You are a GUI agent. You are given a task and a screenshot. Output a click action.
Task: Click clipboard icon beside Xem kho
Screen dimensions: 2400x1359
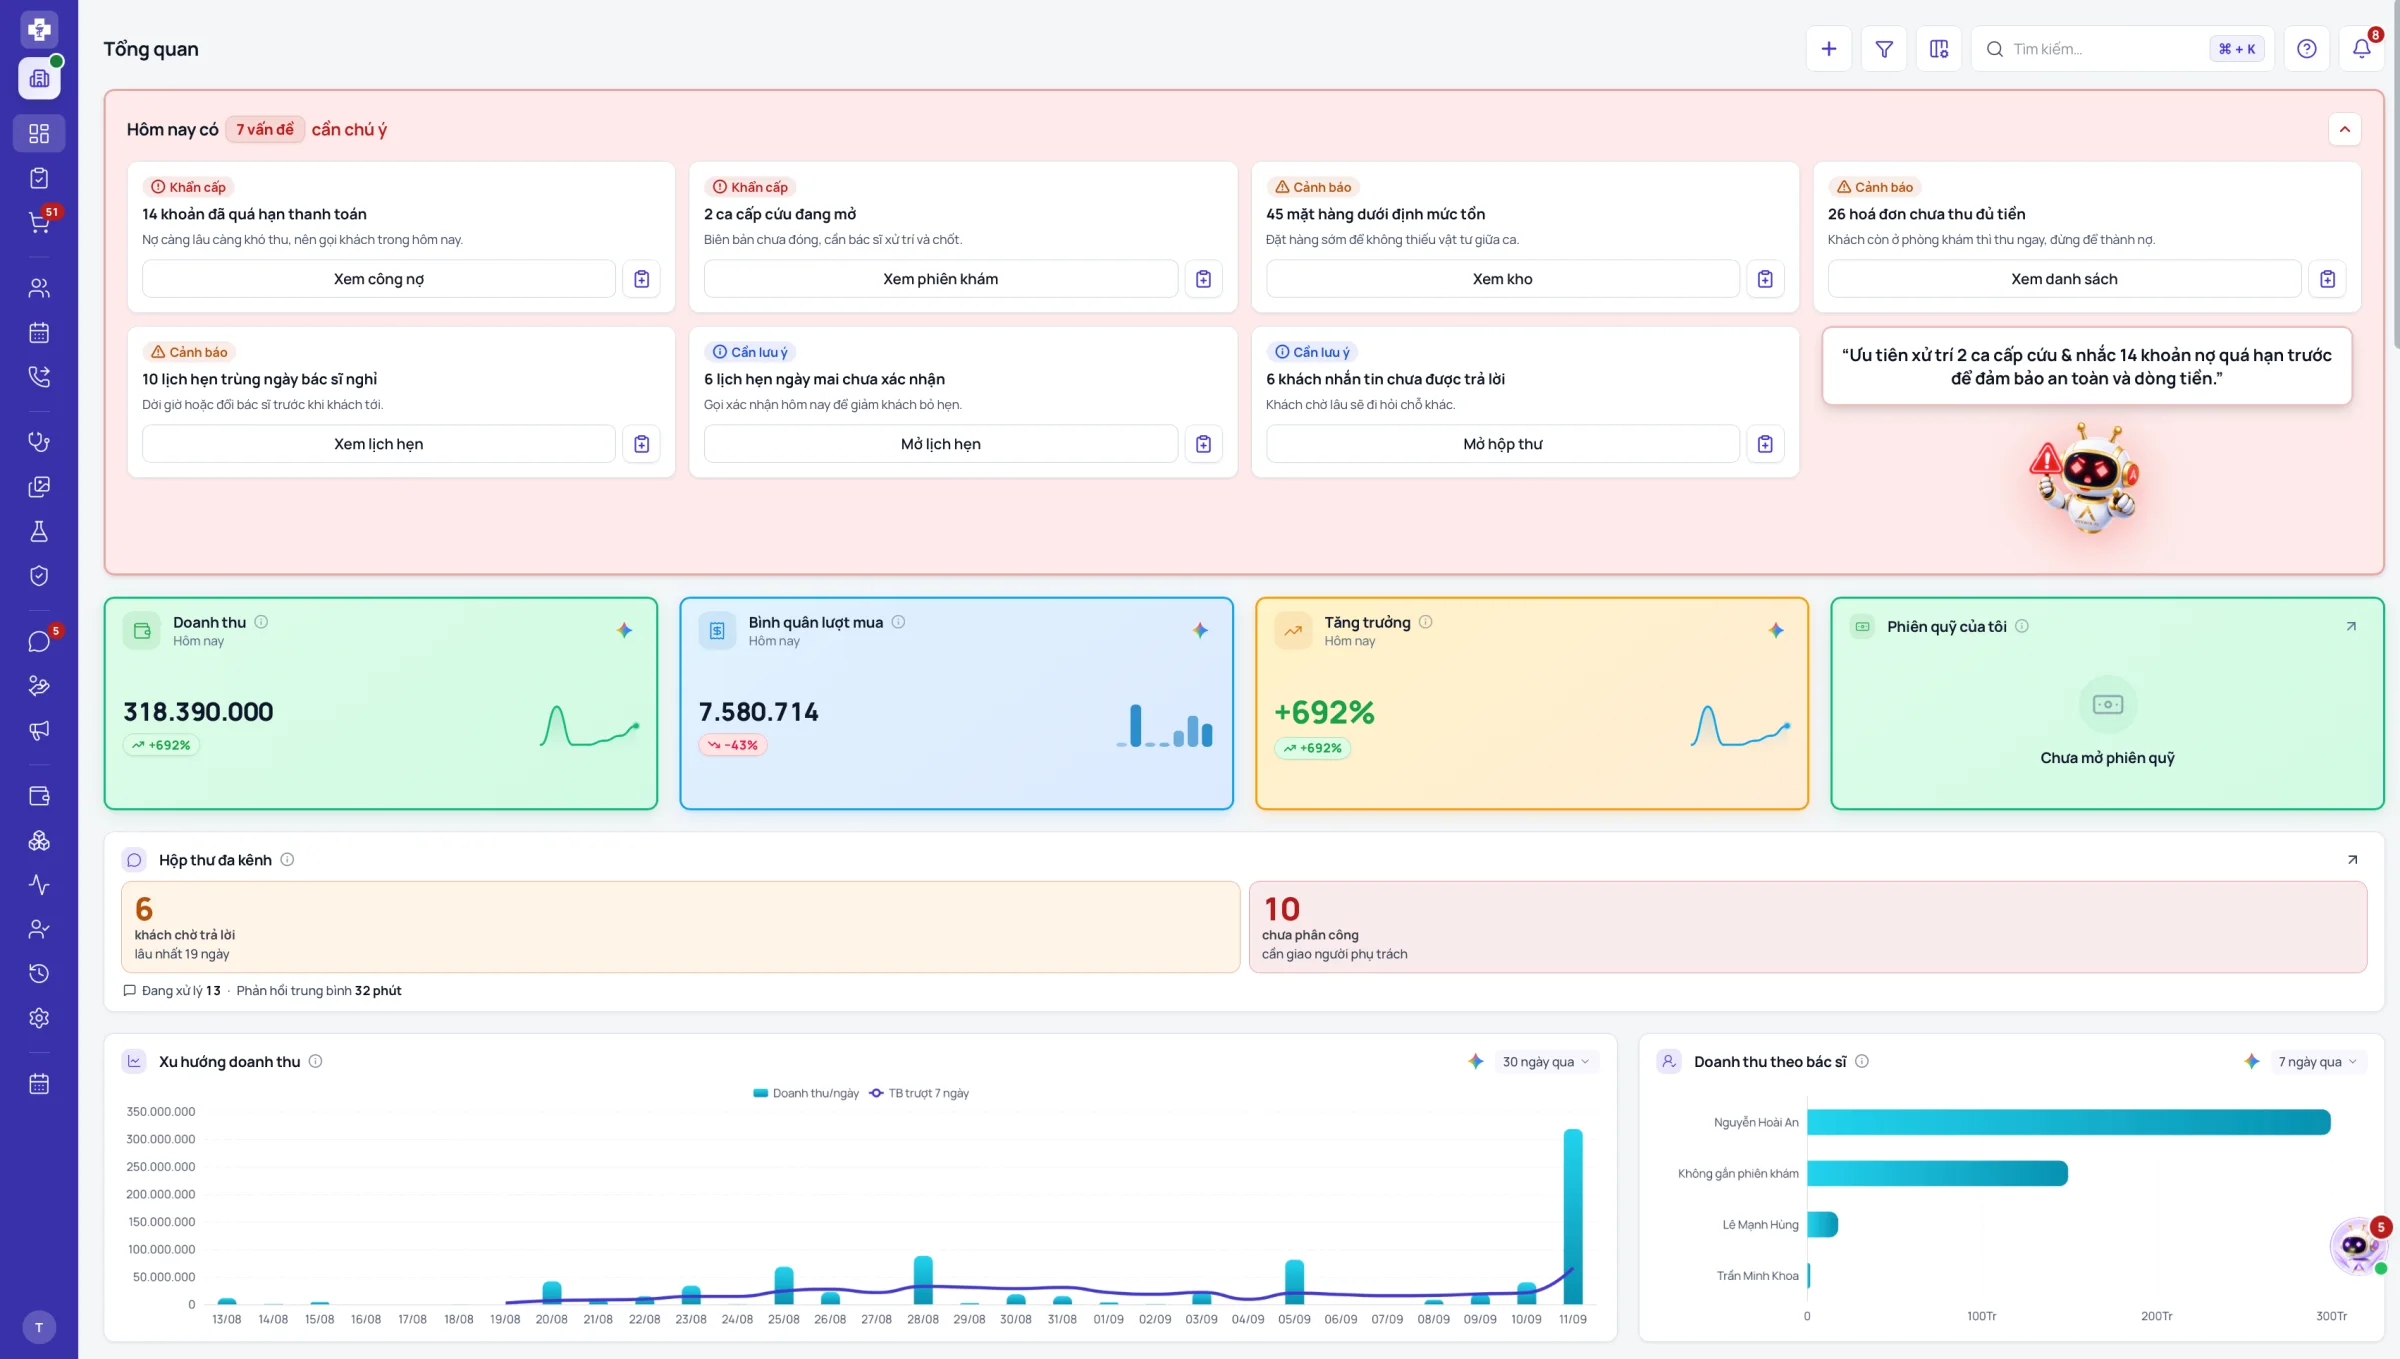[x=1765, y=279]
